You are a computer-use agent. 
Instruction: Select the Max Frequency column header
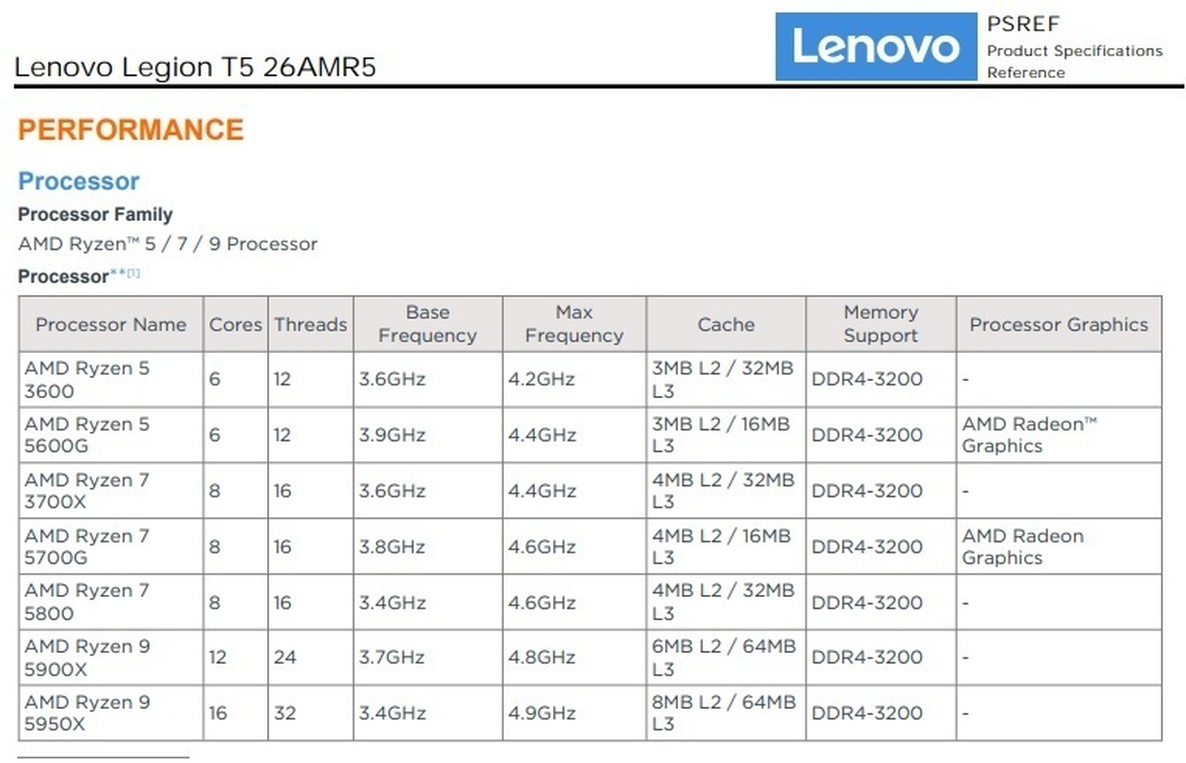point(574,324)
